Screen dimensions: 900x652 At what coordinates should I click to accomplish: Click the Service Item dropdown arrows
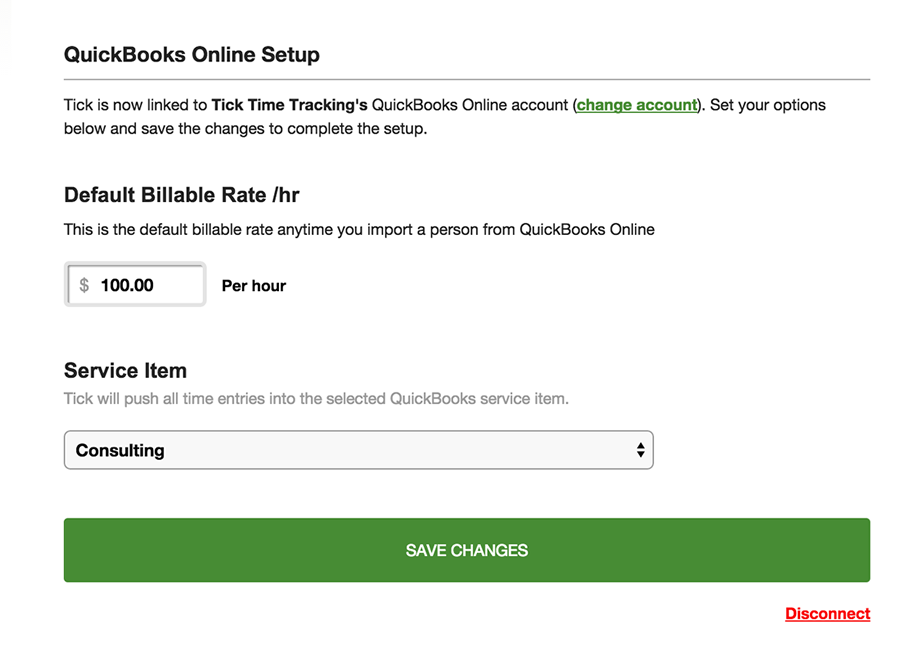641,450
